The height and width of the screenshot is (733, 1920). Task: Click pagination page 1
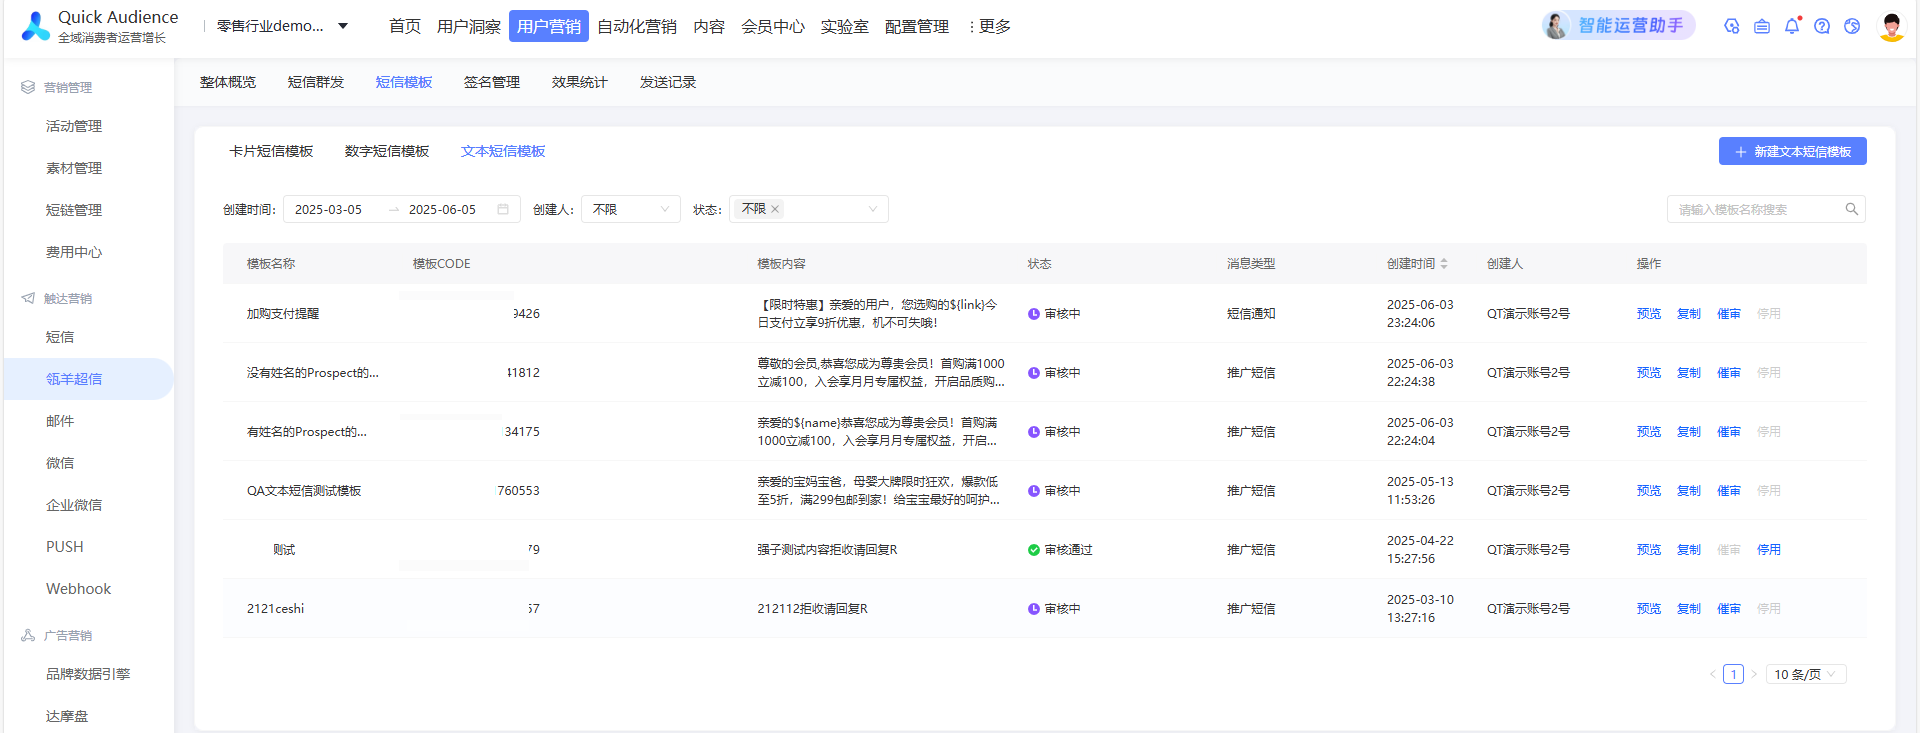[x=1734, y=674]
